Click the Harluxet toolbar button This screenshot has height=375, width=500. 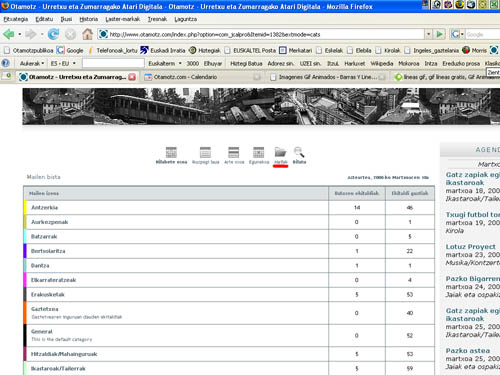pyautogui.click(x=355, y=63)
